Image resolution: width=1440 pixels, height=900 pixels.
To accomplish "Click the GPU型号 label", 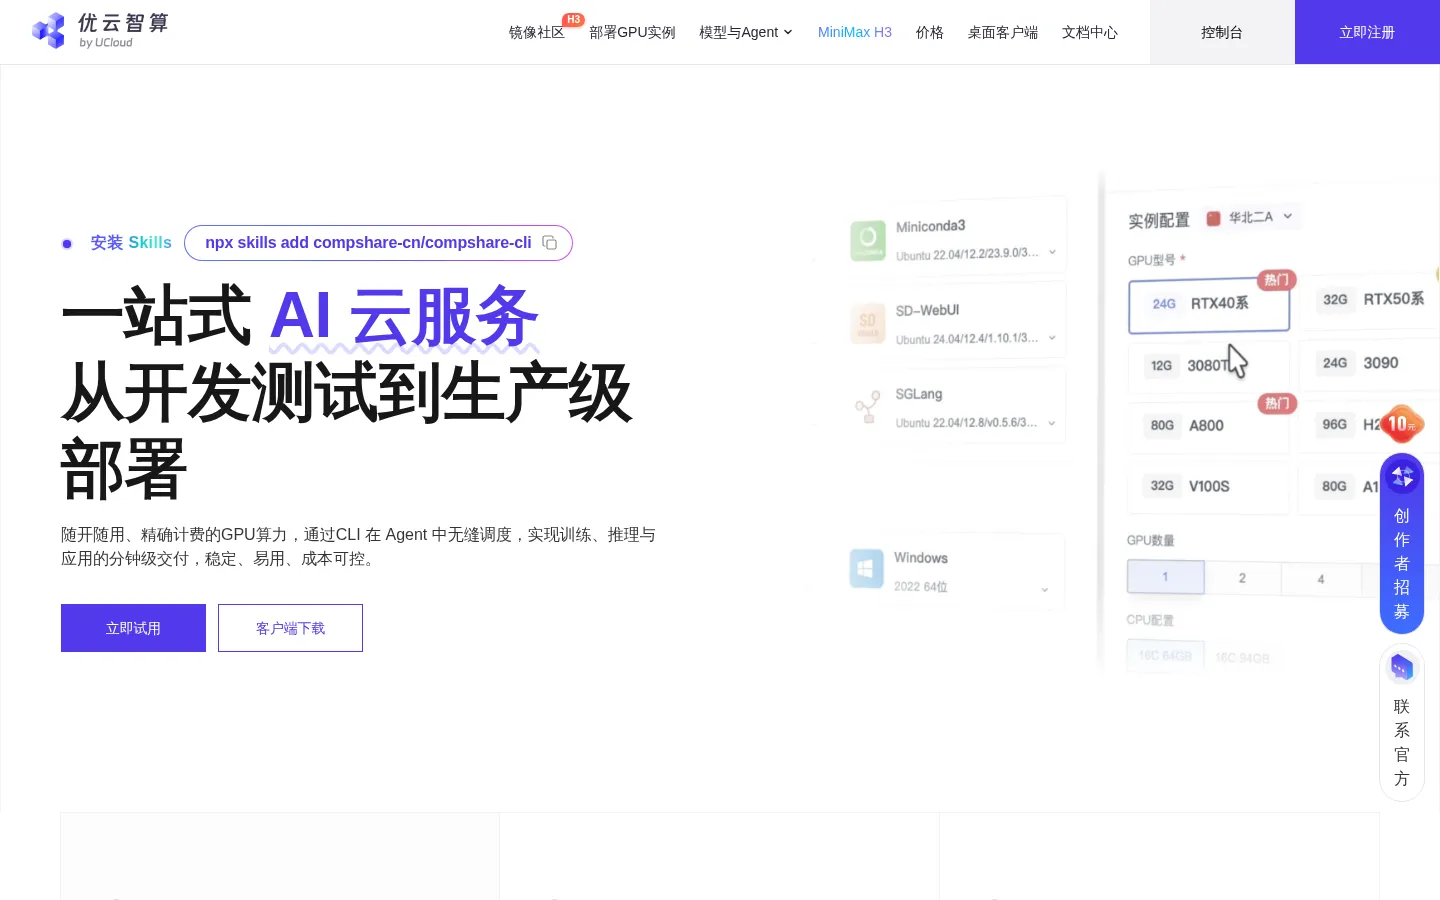I will click(1152, 260).
